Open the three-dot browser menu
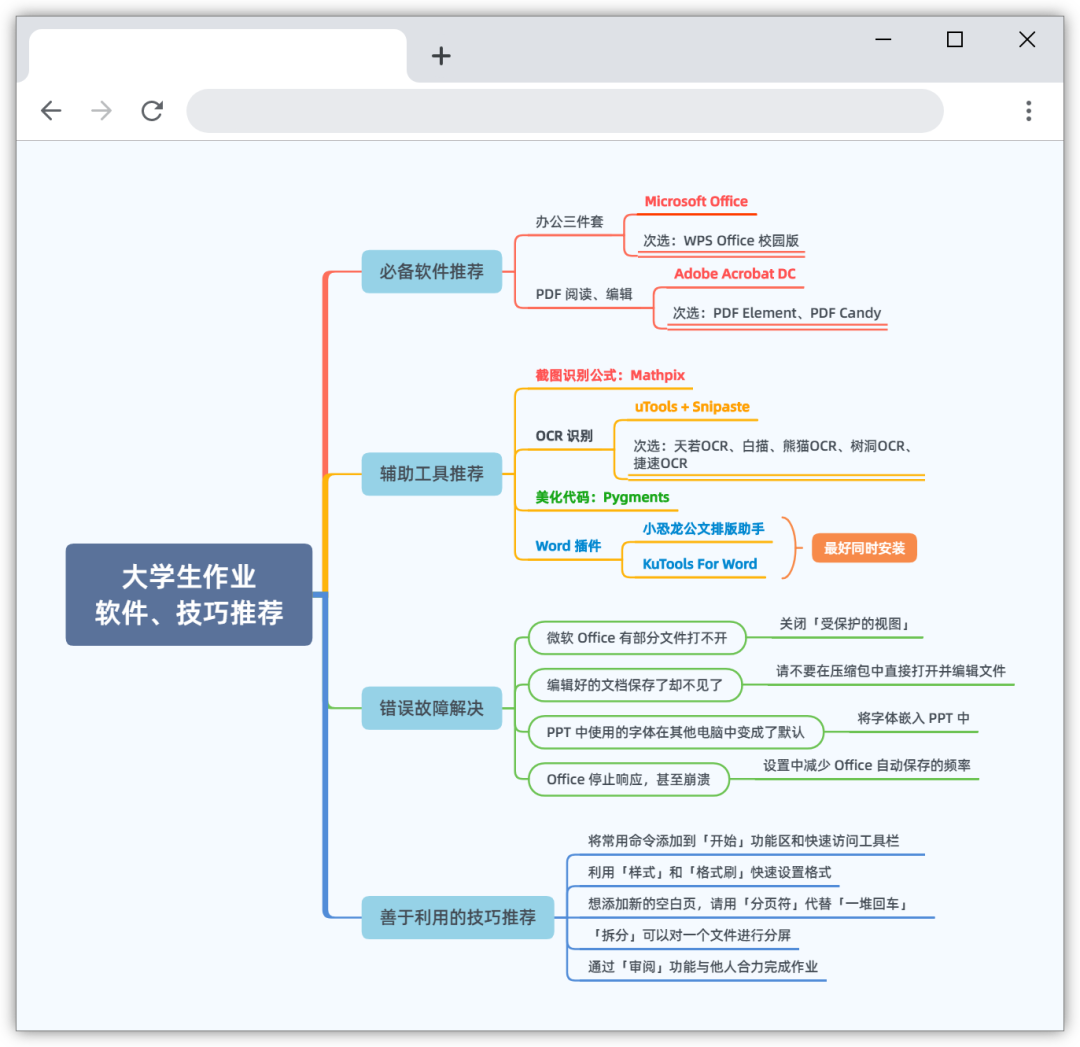Screen dimensions: 1080x1047 [x=1028, y=111]
